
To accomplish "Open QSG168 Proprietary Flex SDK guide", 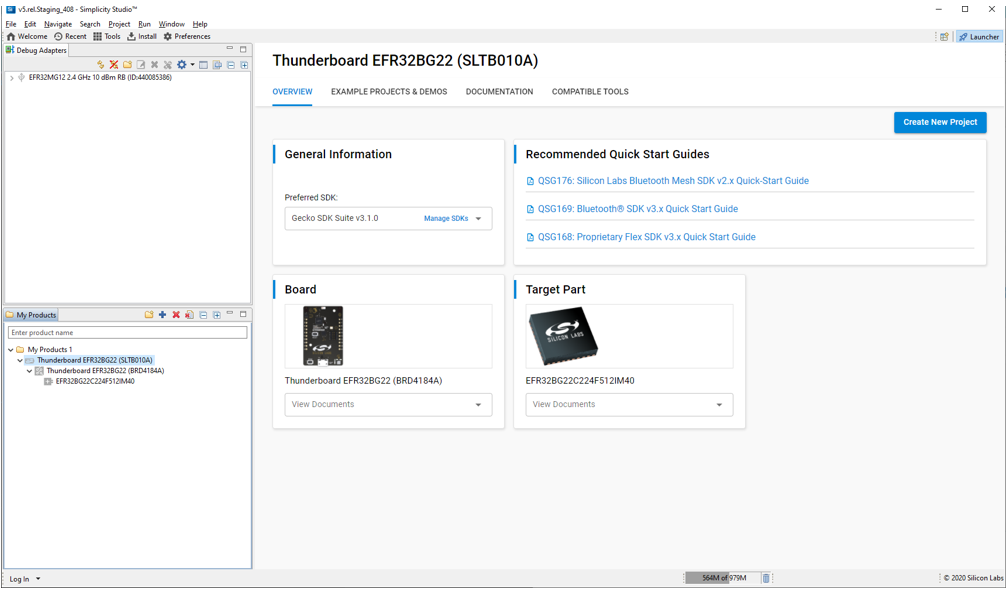I will pyautogui.click(x=647, y=237).
